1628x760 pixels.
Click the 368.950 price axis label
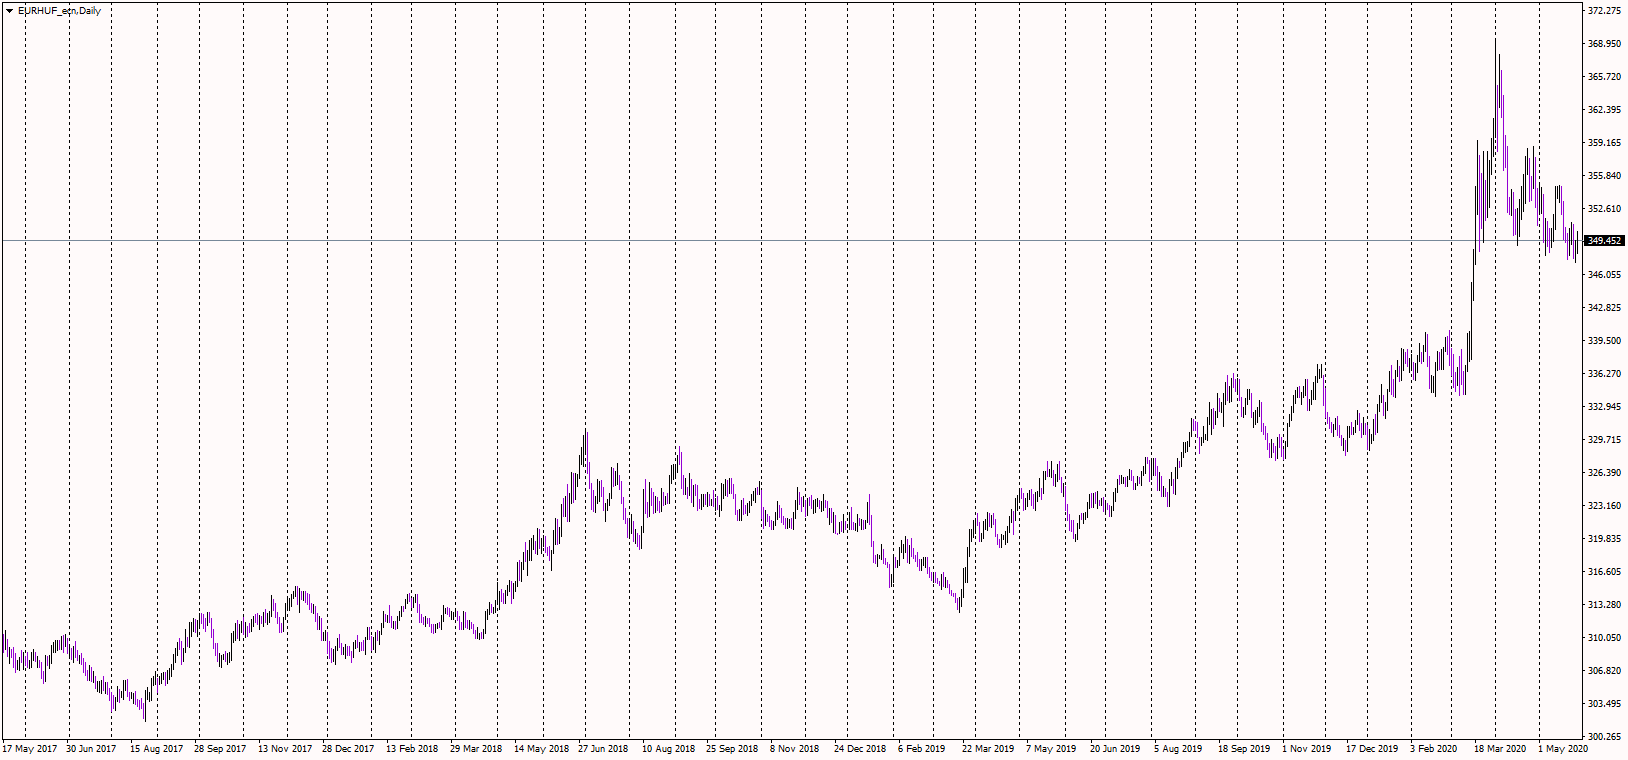tap(1604, 44)
